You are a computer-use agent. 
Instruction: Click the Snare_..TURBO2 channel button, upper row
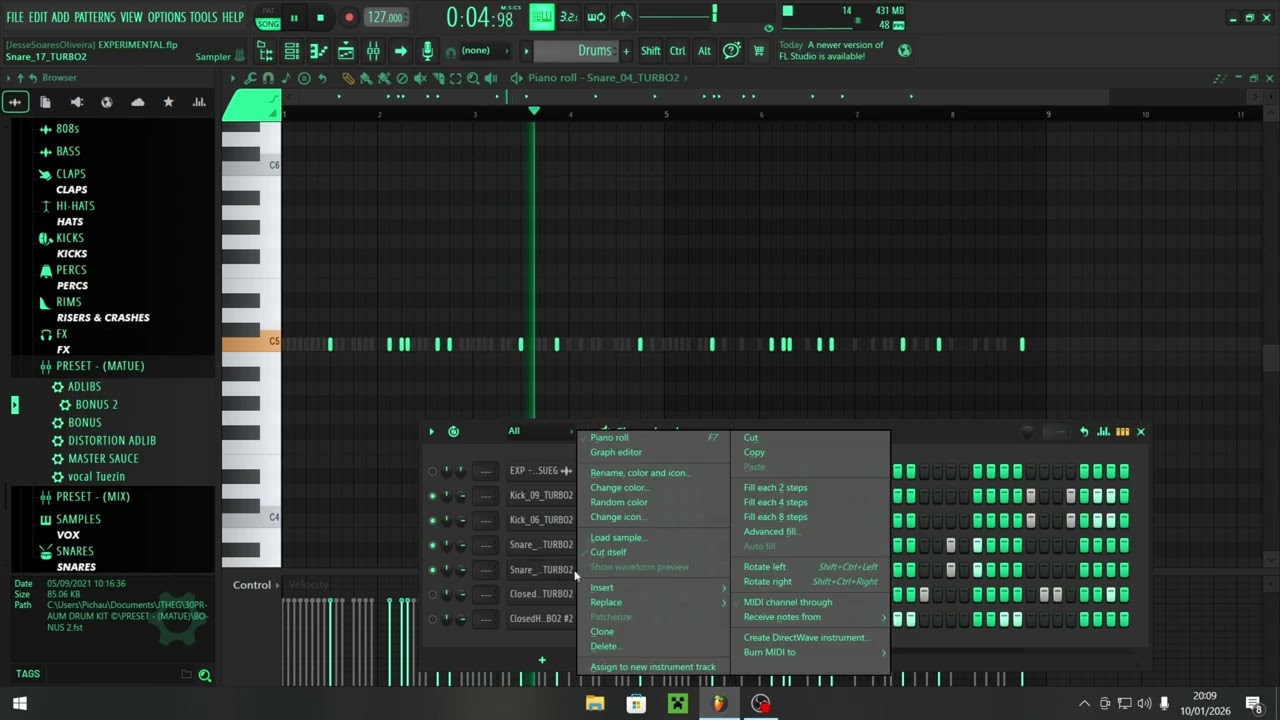(x=540, y=545)
